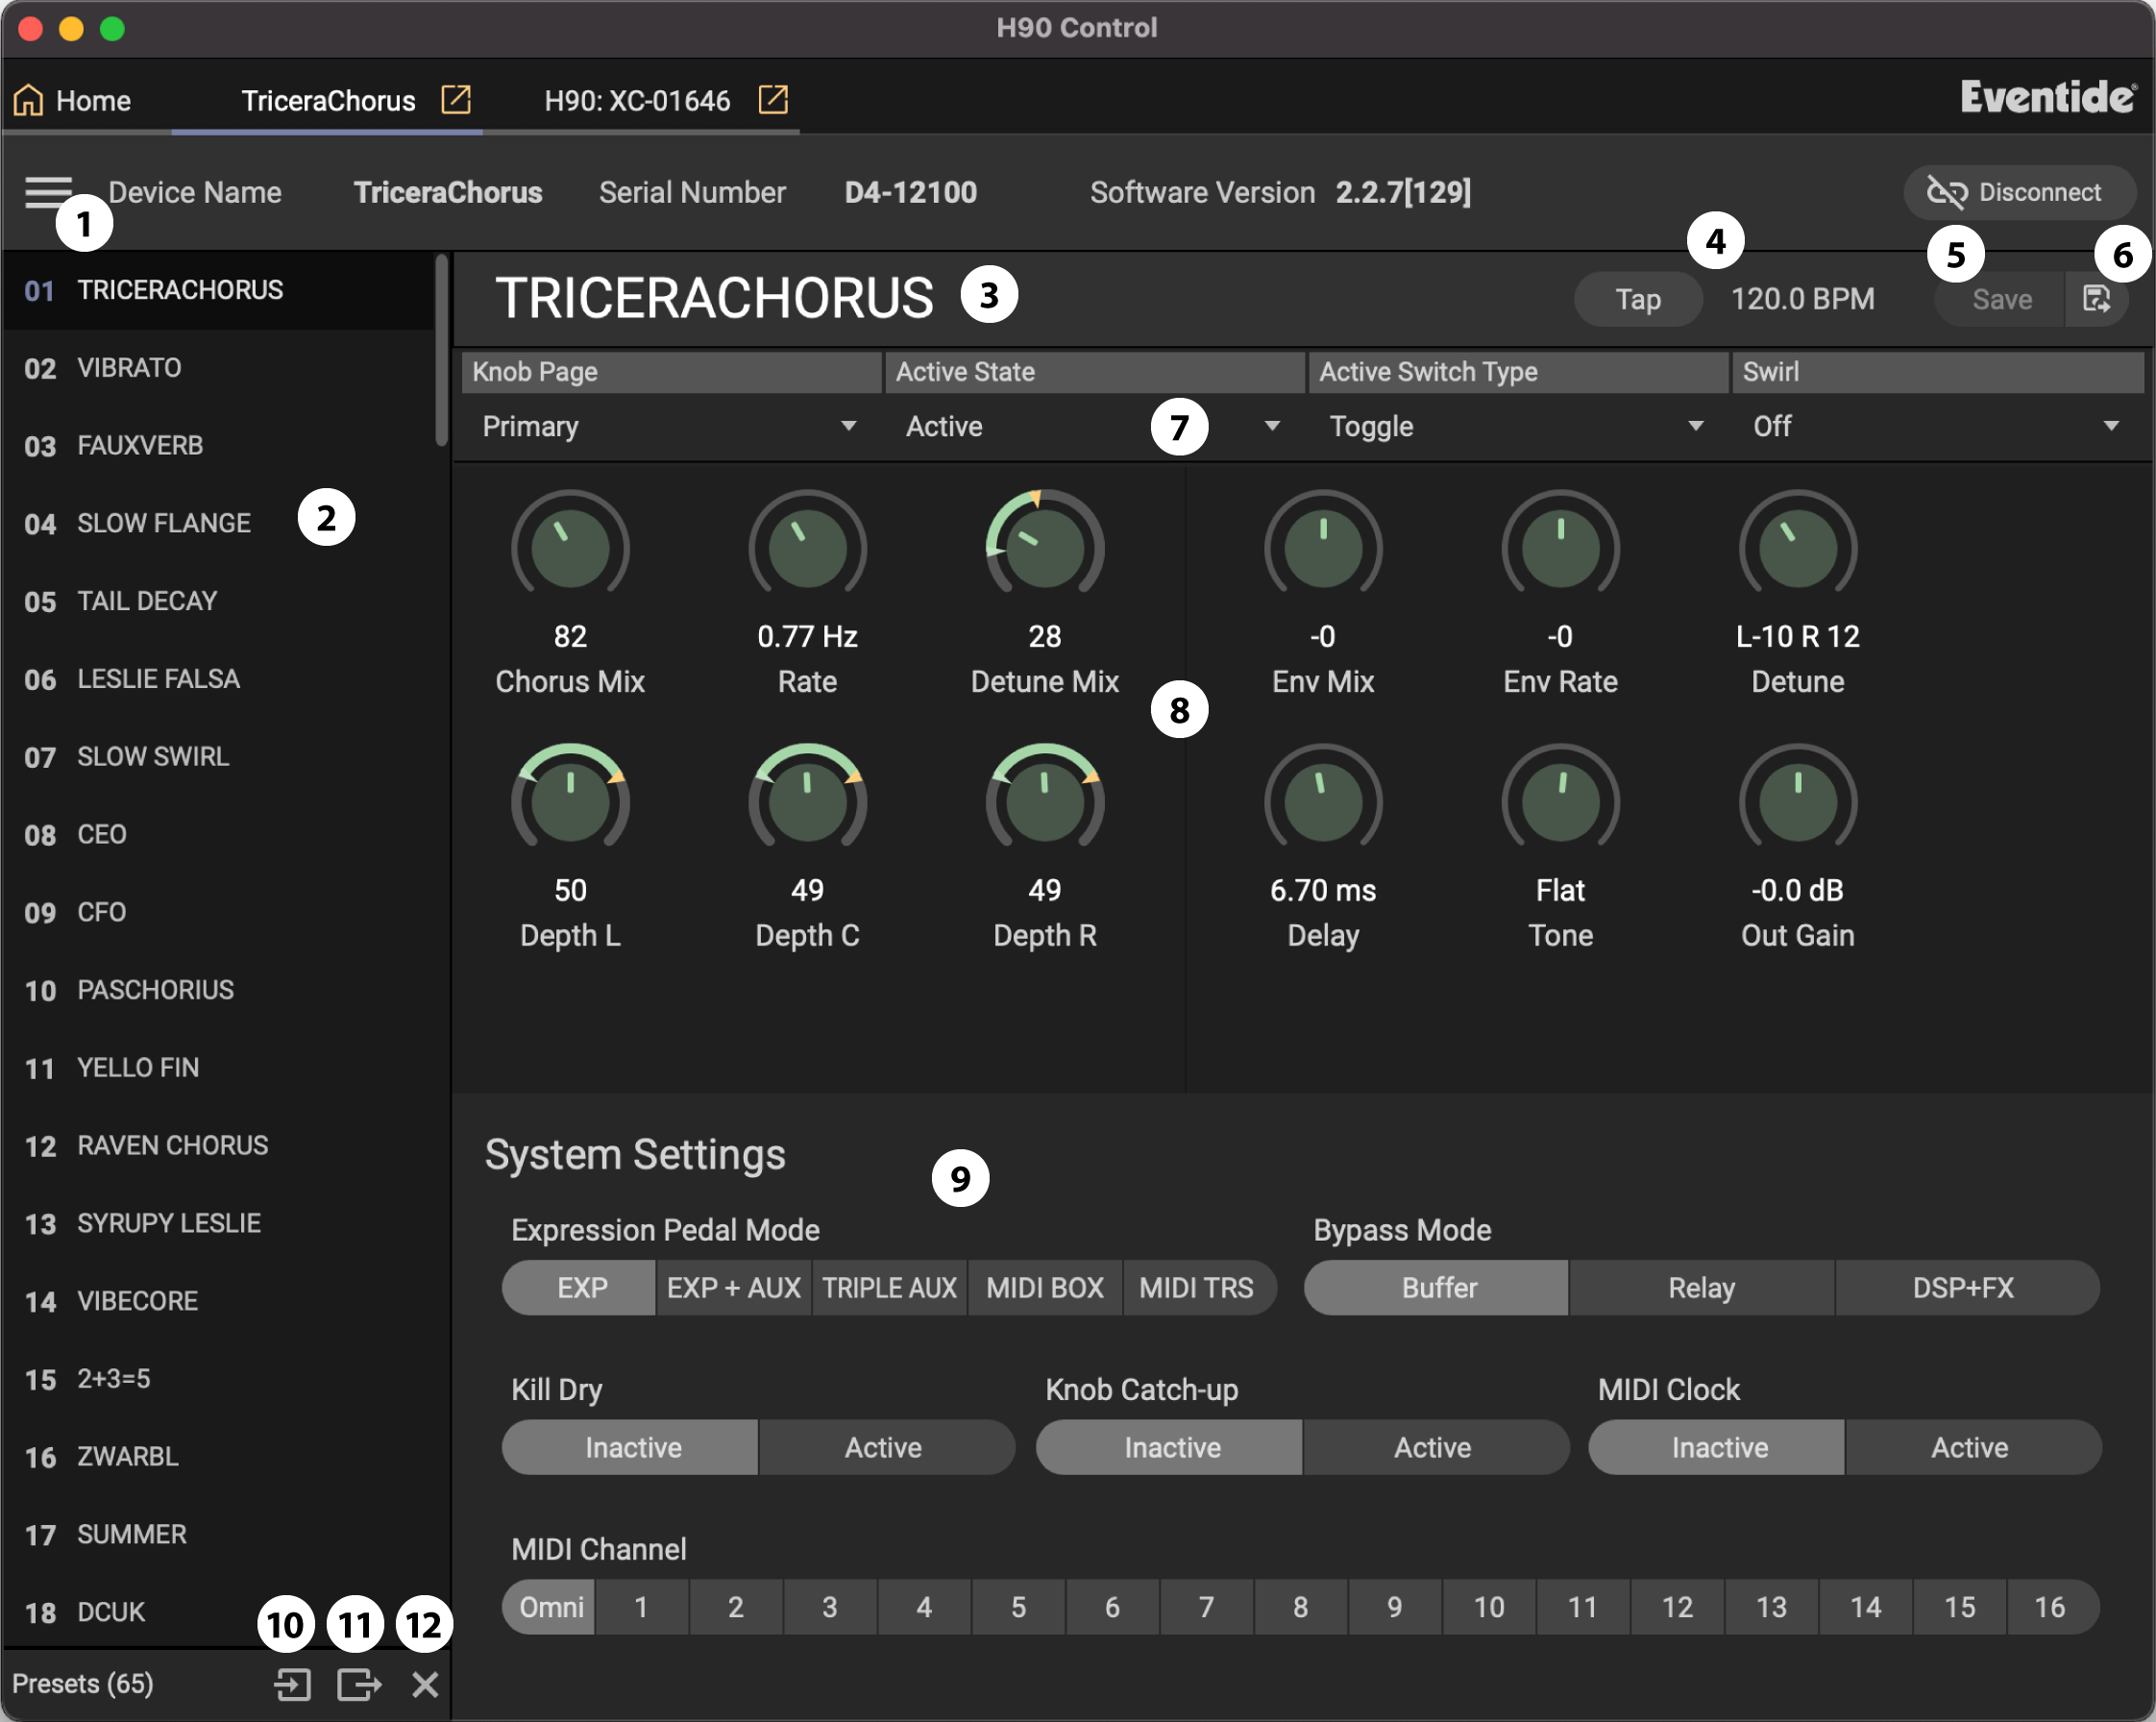Open the Swirl dropdown
Screen dimensions: 2156x1722
tap(1938, 427)
